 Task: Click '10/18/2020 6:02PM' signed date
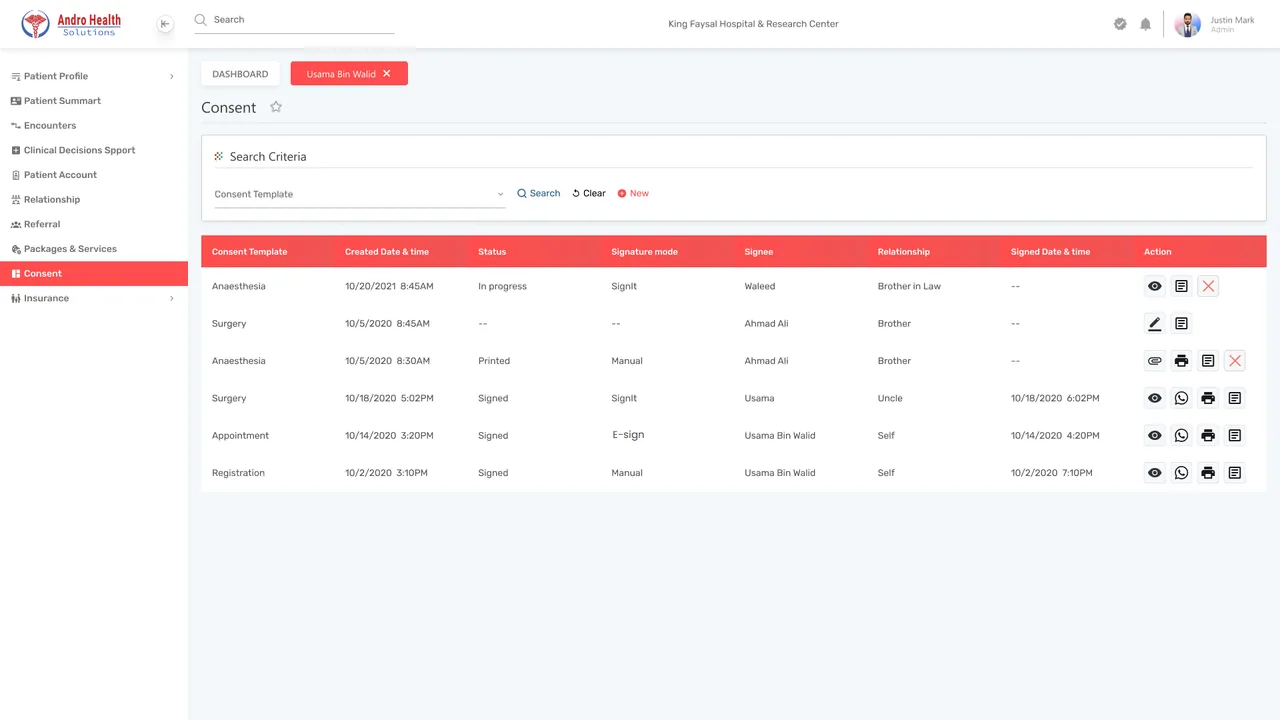pos(1055,398)
